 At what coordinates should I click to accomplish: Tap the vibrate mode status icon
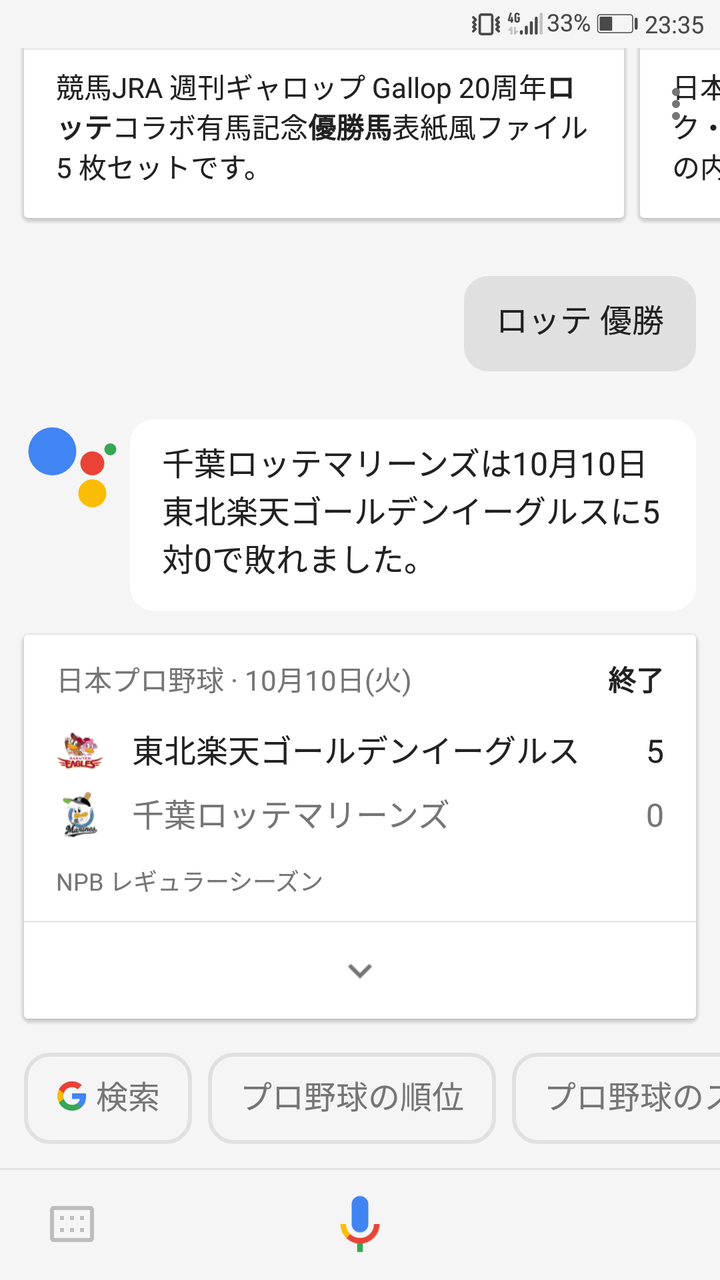pos(486,23)
